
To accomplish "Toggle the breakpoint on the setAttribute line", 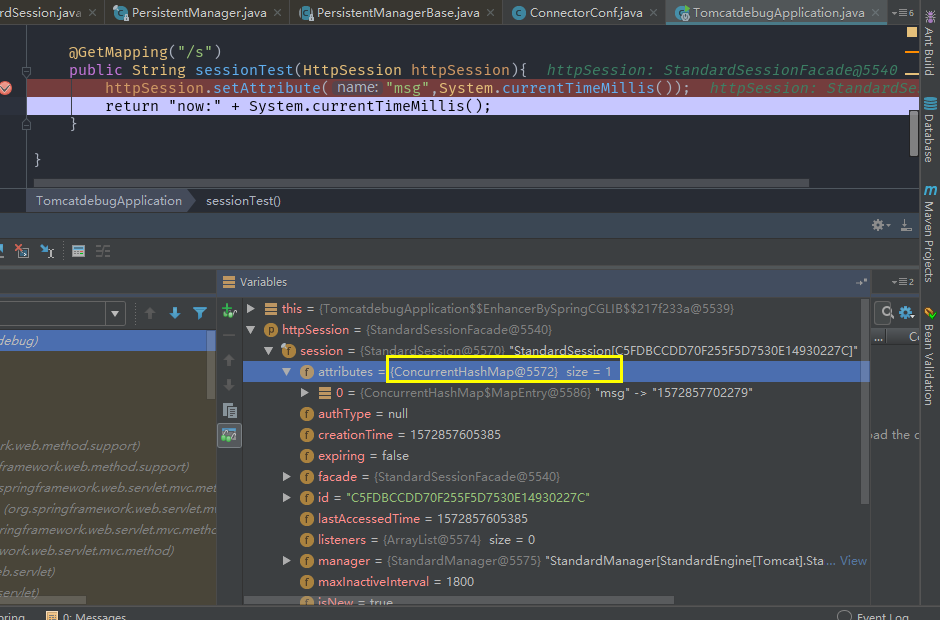I will pyautogui.click(x=6, y=88).
